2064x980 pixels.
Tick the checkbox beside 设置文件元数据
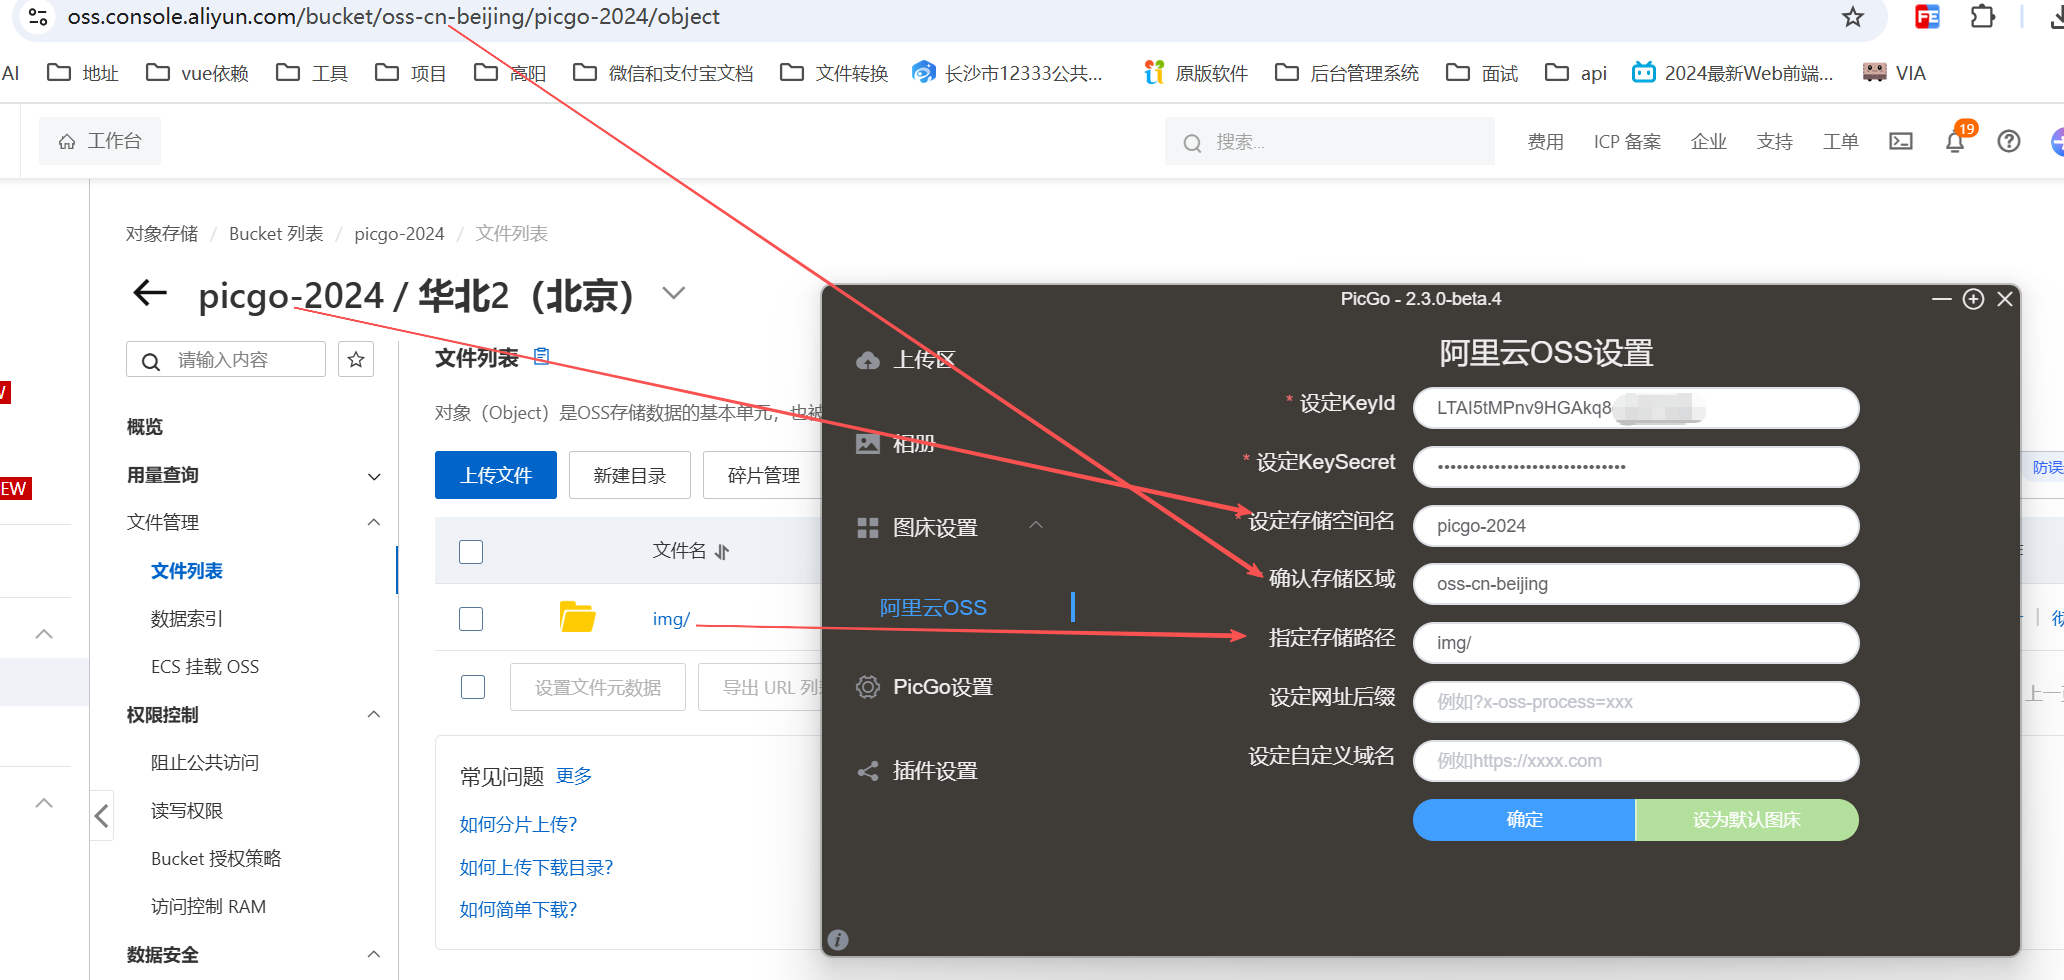point(473,687)
